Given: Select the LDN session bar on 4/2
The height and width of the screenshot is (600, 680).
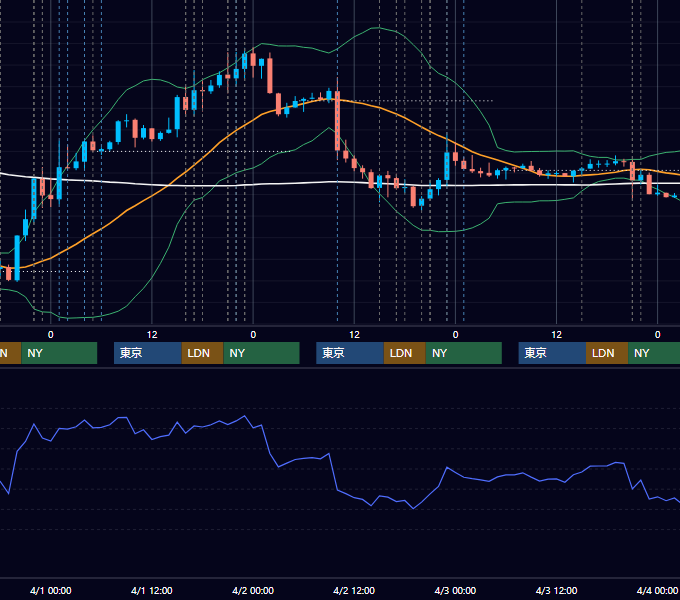Looking at the screenshot, I should (405, 353).
